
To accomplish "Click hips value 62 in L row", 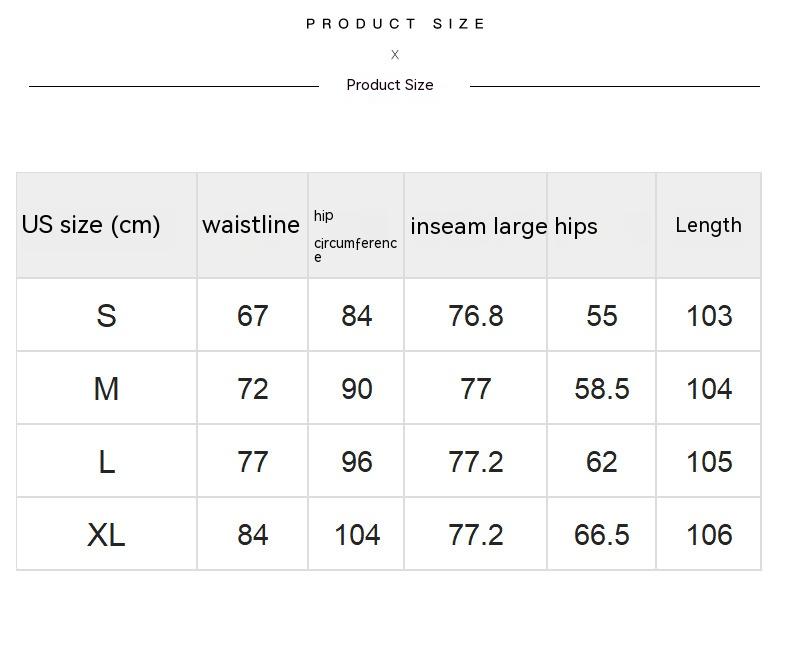I will pos(601,462).
